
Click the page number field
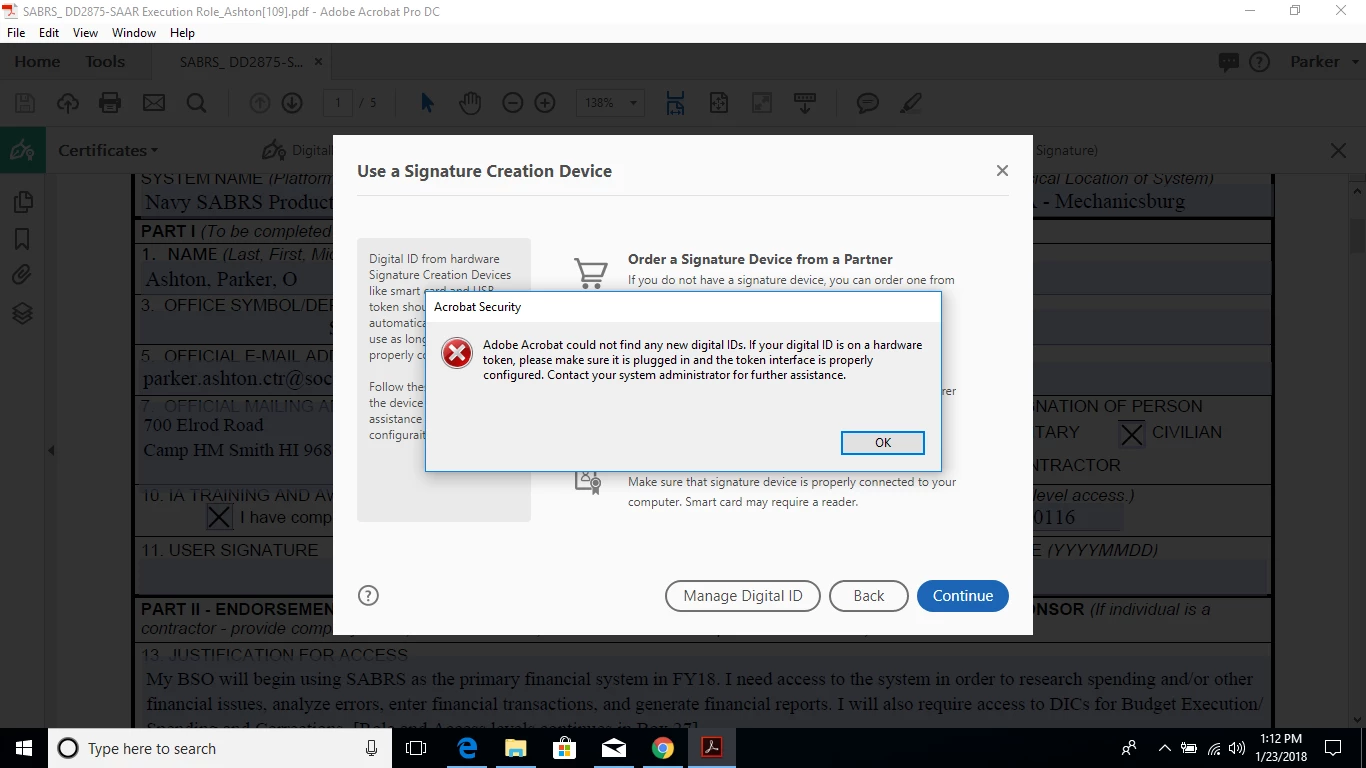338,103
